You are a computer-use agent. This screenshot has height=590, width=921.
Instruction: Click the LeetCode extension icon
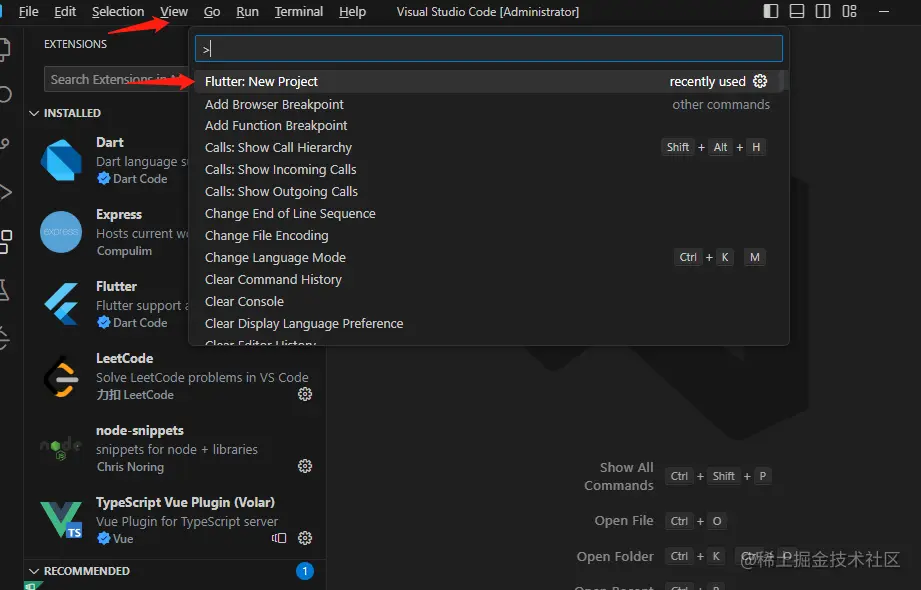point(61,376)
